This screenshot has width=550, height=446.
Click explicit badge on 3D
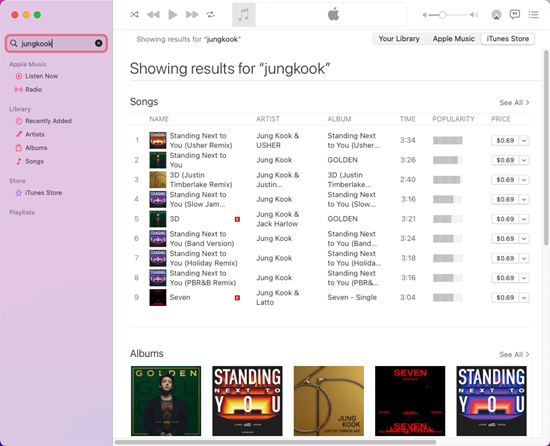[x=237, y=219]
